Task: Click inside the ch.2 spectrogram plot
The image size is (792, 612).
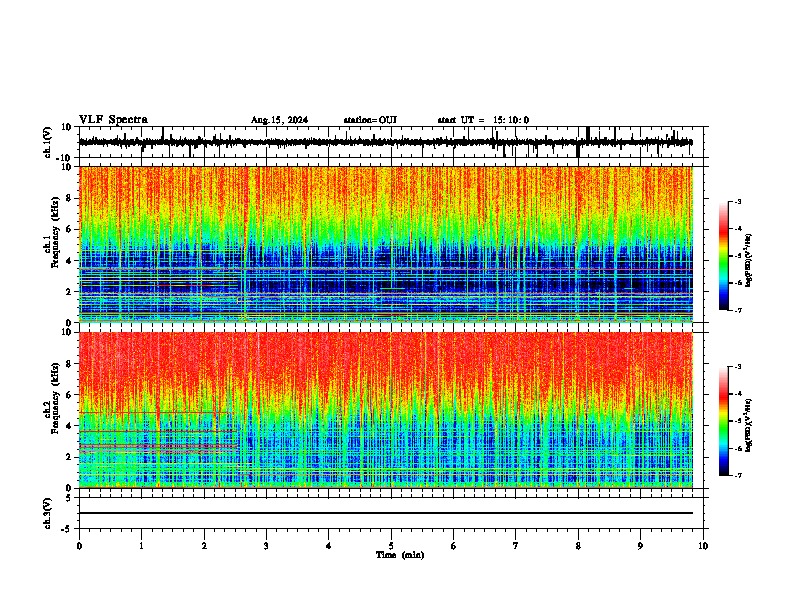Action: coord(385,410)
